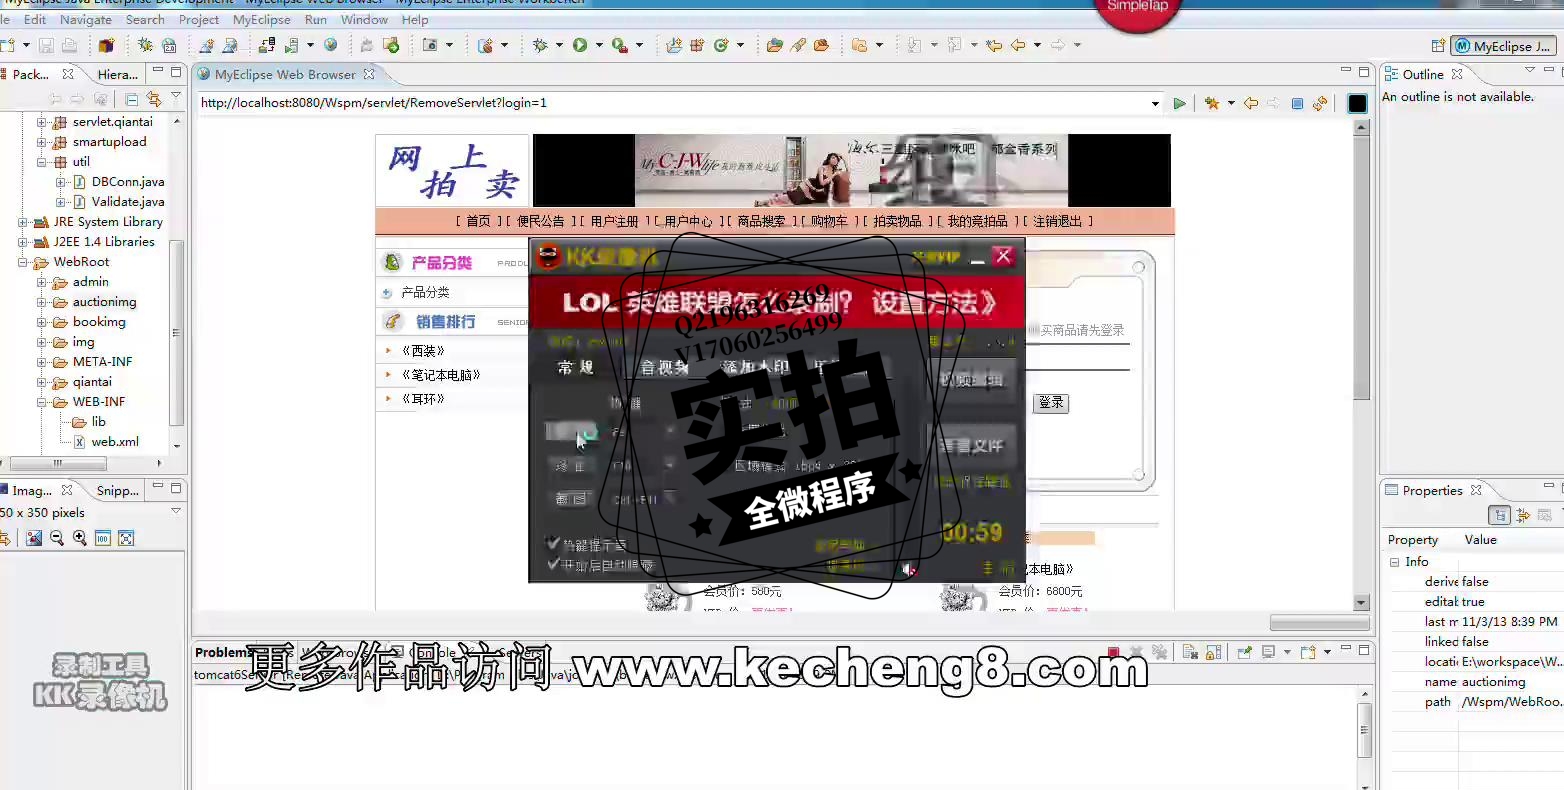
Task: Click Open Type folder toolbar icon
Action: [x=775, y=45]
